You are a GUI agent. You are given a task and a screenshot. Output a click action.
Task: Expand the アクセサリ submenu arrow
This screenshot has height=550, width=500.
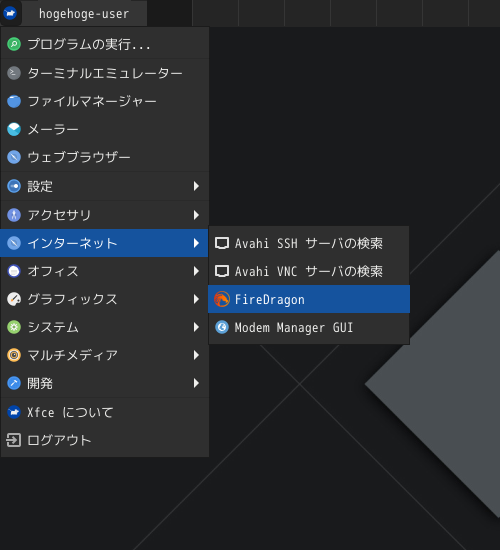[196, 215]
